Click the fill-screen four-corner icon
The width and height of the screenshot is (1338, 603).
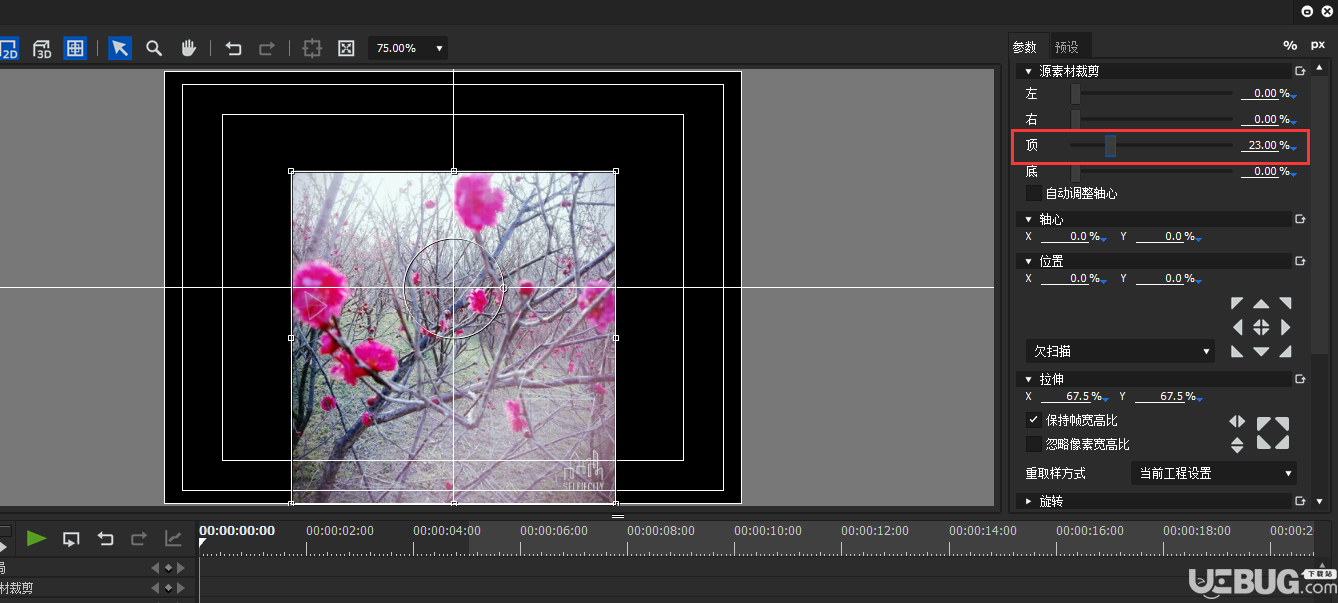pos(1273,433)
